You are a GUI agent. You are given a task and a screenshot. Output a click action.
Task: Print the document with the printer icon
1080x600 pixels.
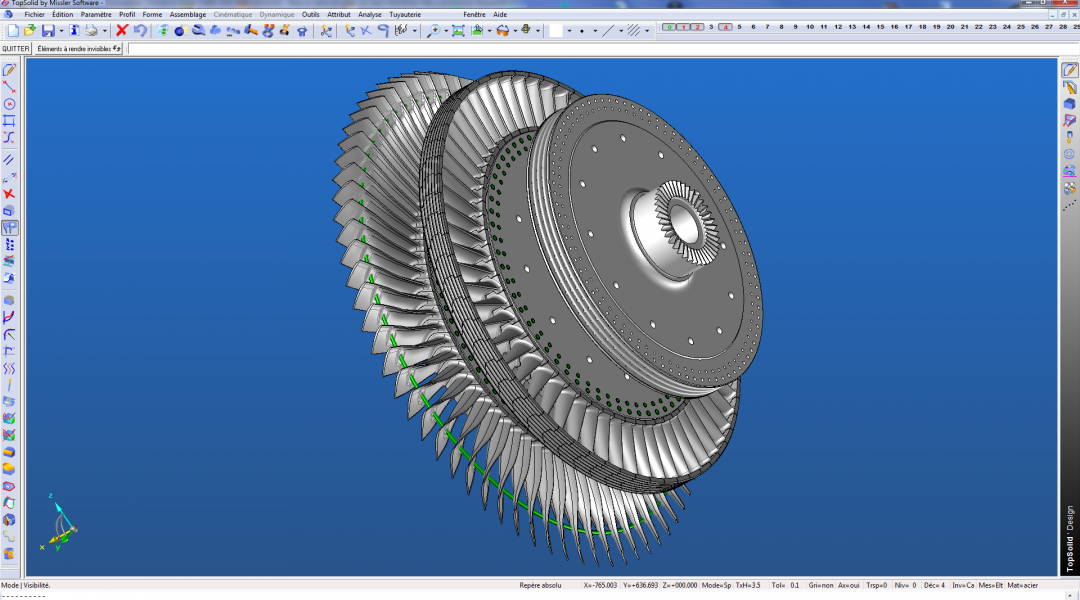pos(91,30)
